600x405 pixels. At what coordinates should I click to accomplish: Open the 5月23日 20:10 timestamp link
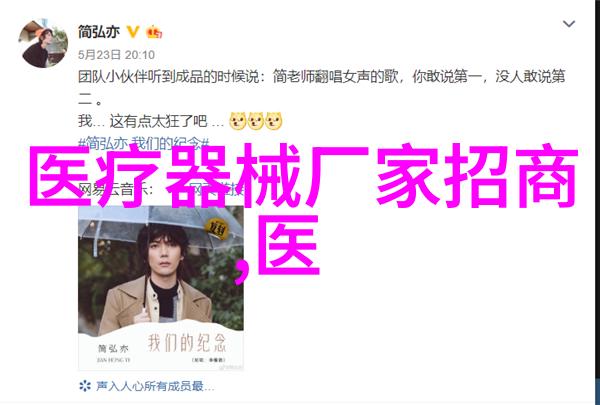116,55
